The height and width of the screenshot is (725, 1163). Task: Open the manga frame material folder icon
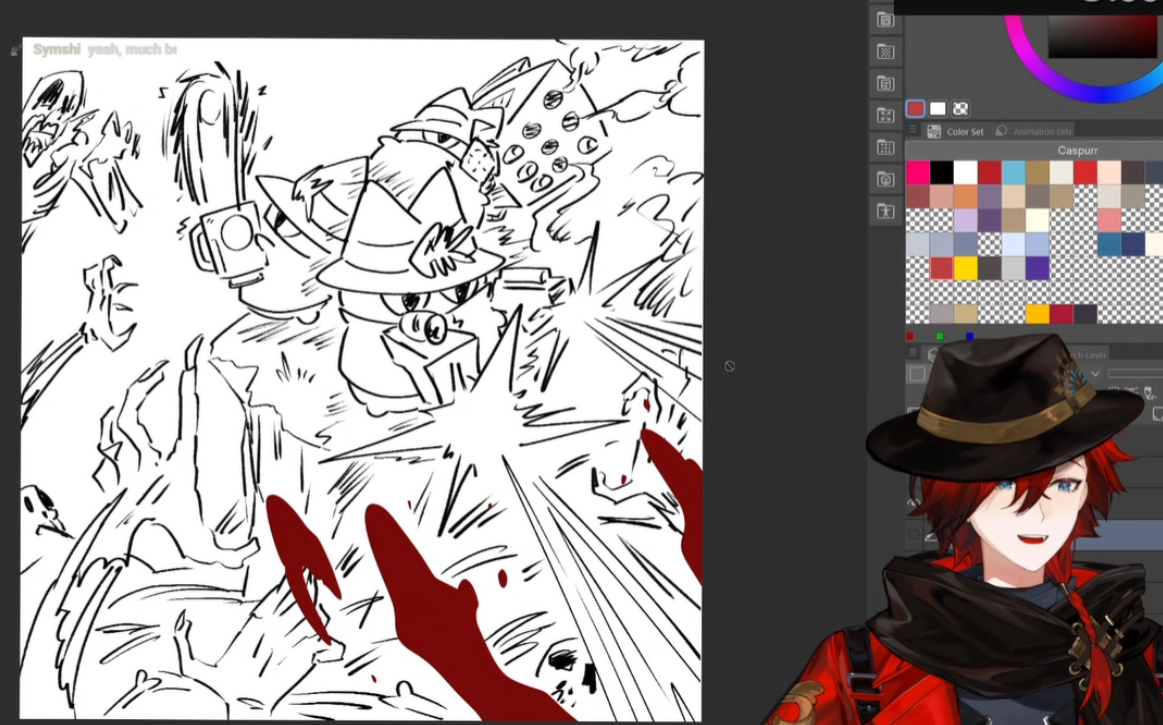coord(886,84)
